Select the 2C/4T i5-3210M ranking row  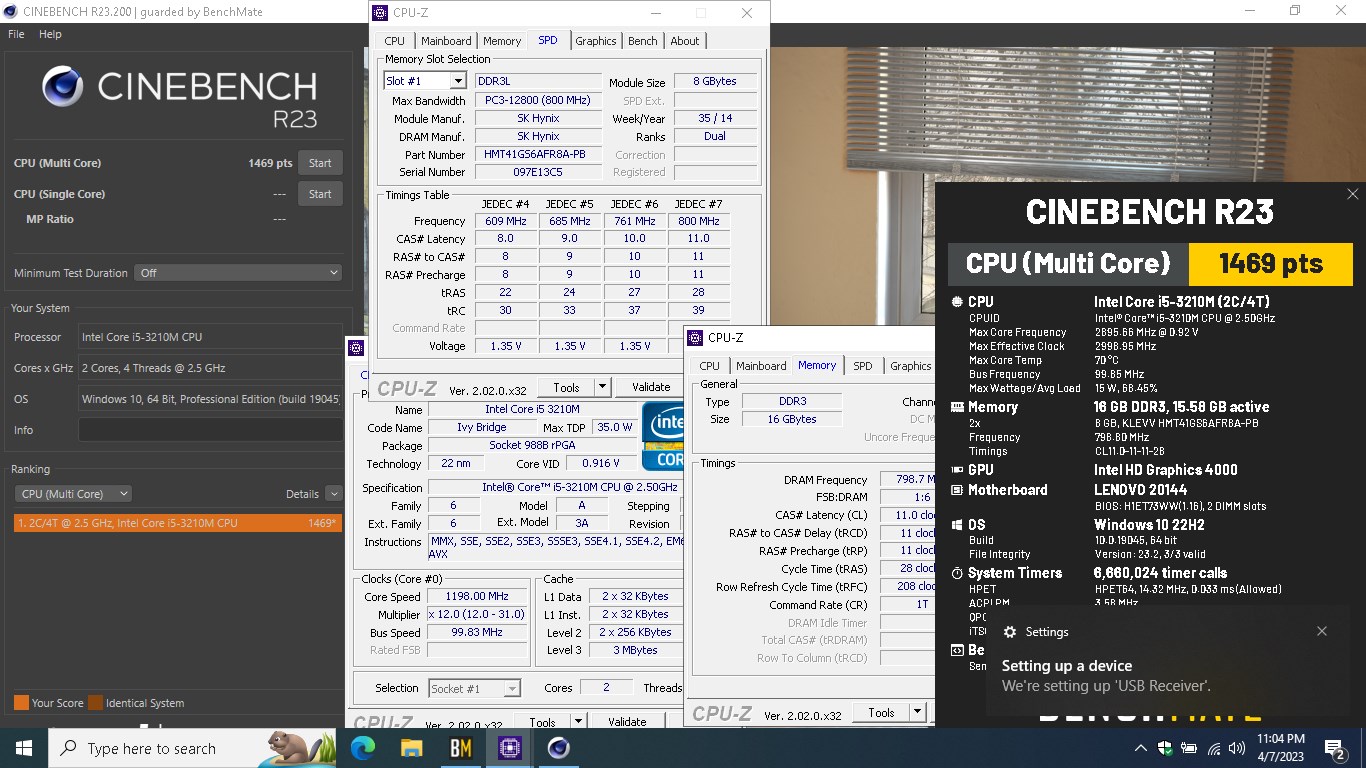(178, 523)
